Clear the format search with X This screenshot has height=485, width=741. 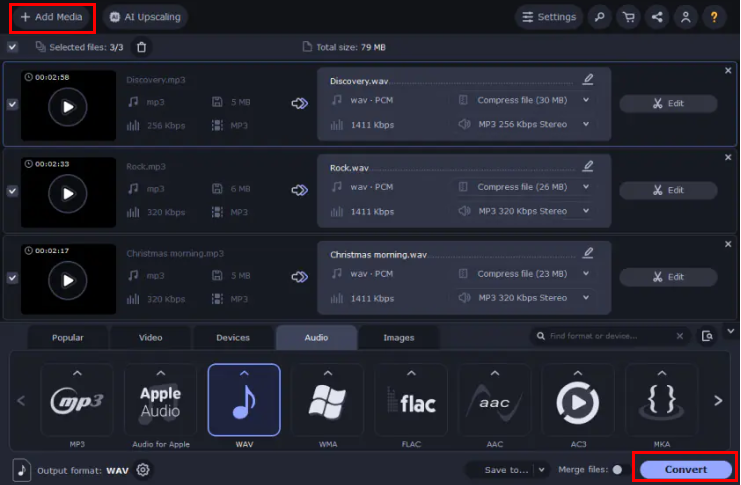680,336
